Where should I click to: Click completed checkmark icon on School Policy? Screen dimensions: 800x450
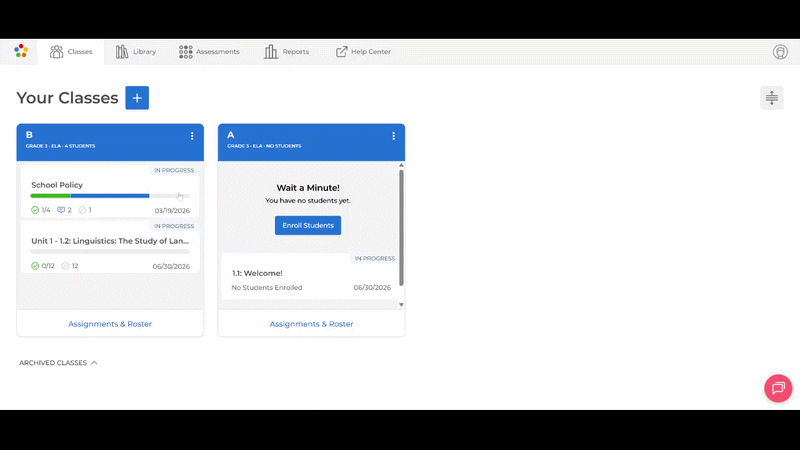tap(35, 210)
